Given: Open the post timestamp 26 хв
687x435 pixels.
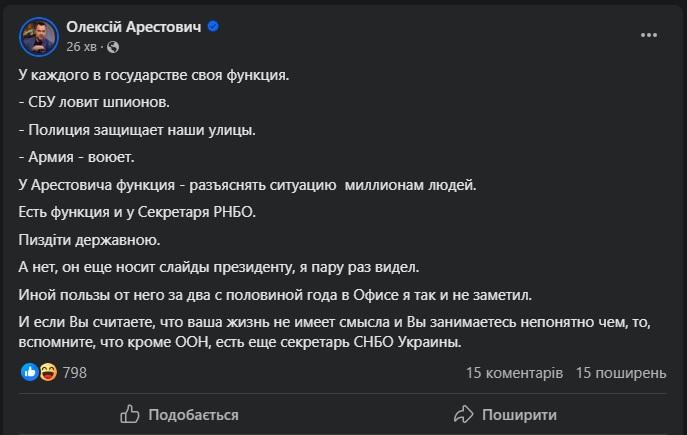Looking at the screenshot, I should pos(81,46).
